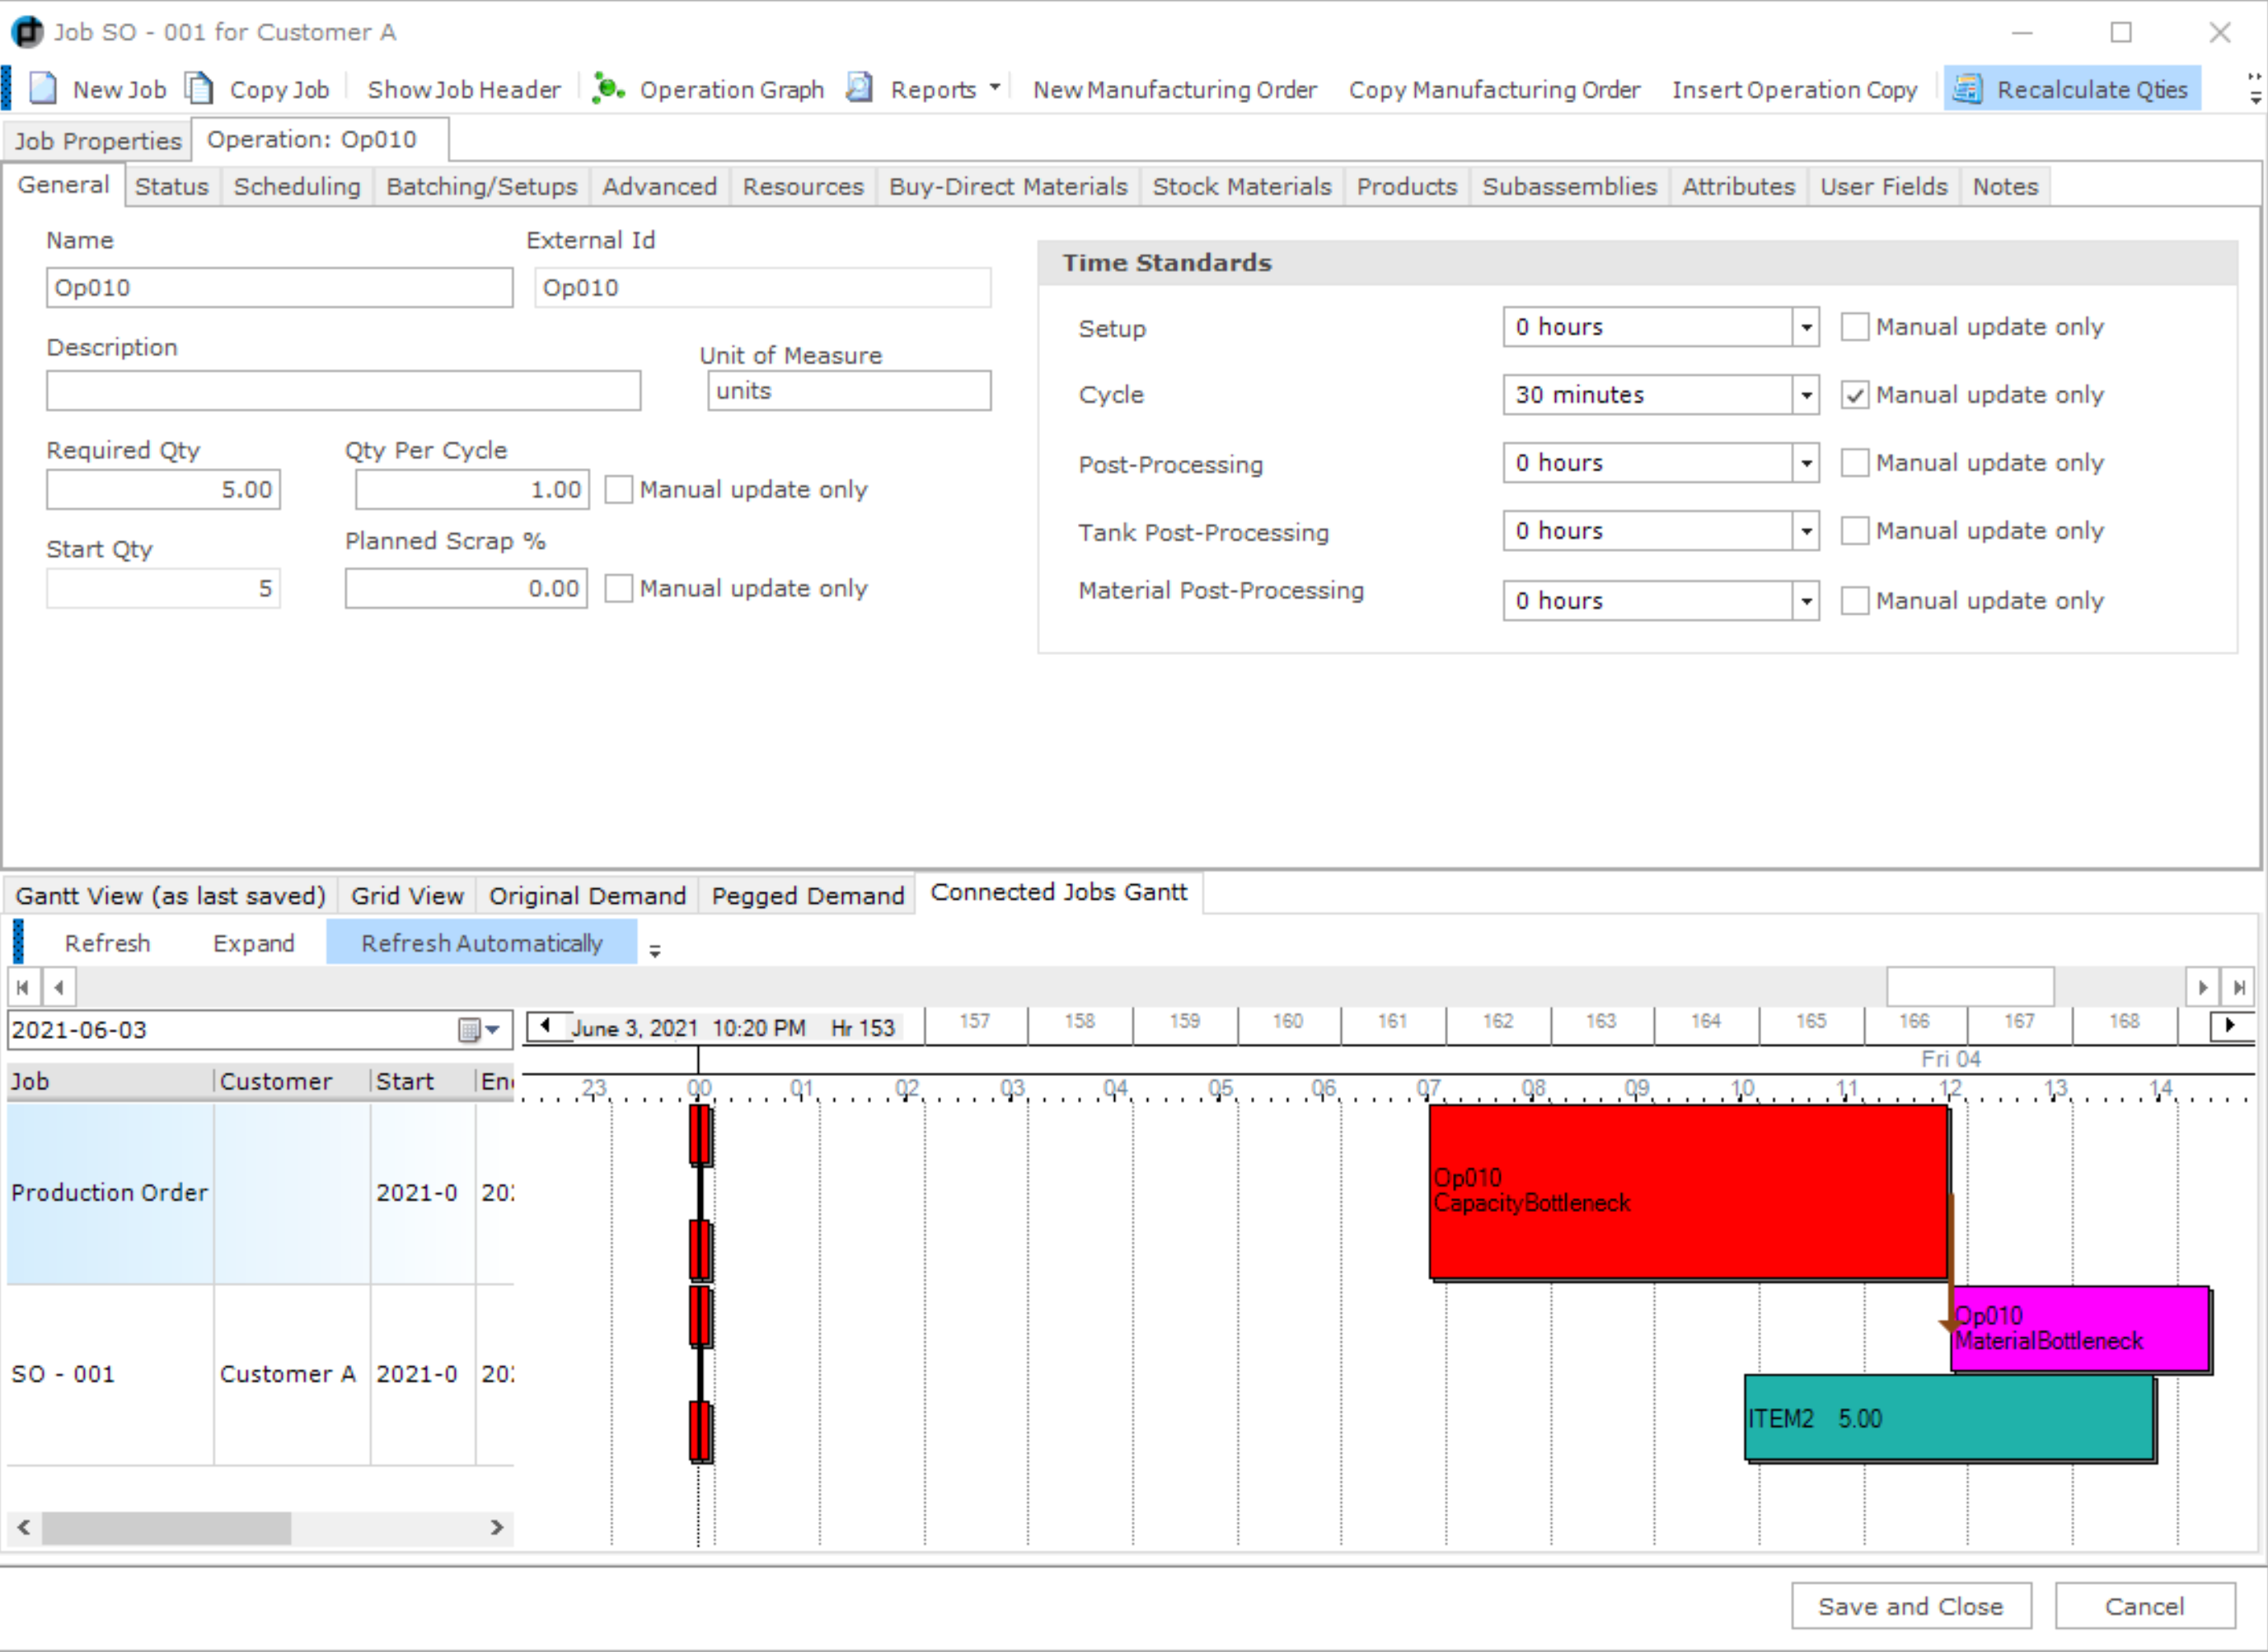Click the Copy Job documents icon
This screenshot has height=1652, width=2268.
[x=200, y=89]
